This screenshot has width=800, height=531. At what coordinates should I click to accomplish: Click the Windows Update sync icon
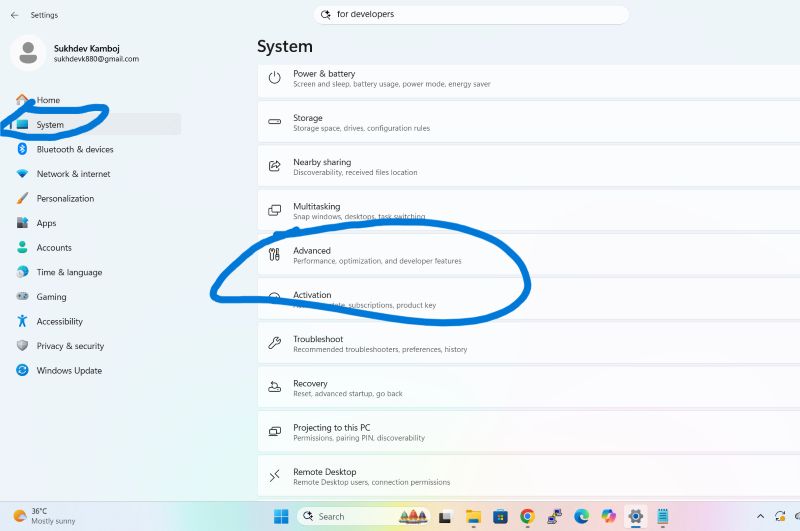pos(22,370)
